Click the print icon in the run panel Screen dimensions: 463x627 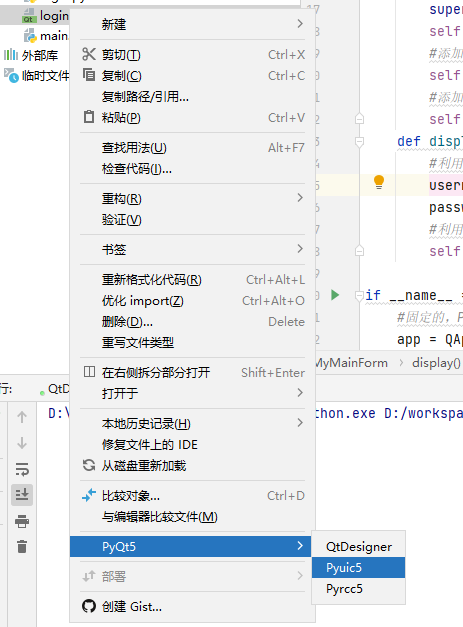pyautogui.click(x=22, y=521)
